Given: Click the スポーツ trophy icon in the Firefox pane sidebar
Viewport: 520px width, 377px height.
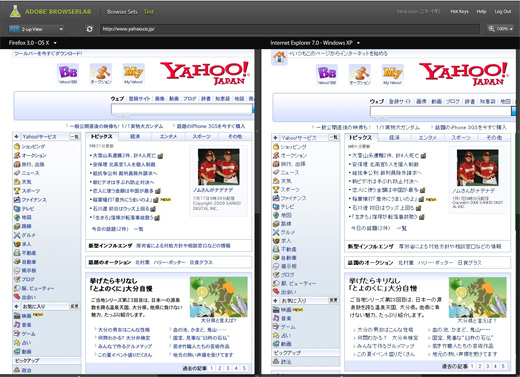Looking at the screenshot, I should (x=17, y=191).
